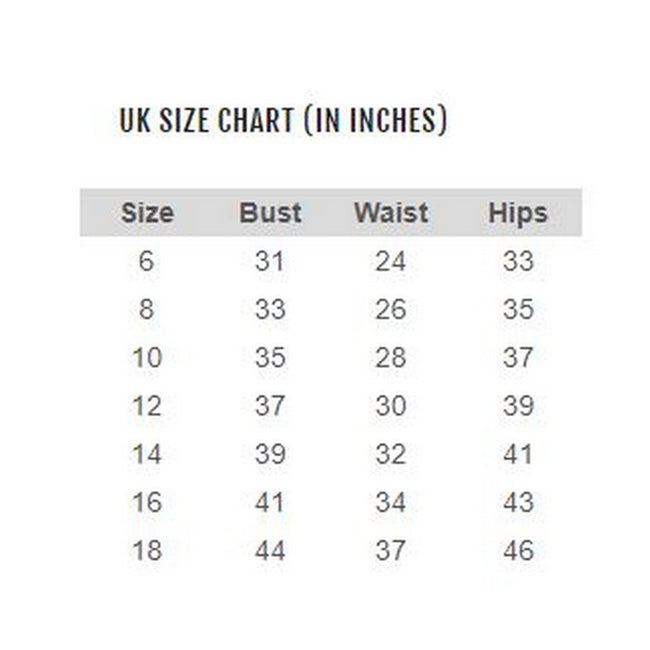The image size is (650, 650).
Task: Select size 14 in the Size column
Action: tap(147, 454)
